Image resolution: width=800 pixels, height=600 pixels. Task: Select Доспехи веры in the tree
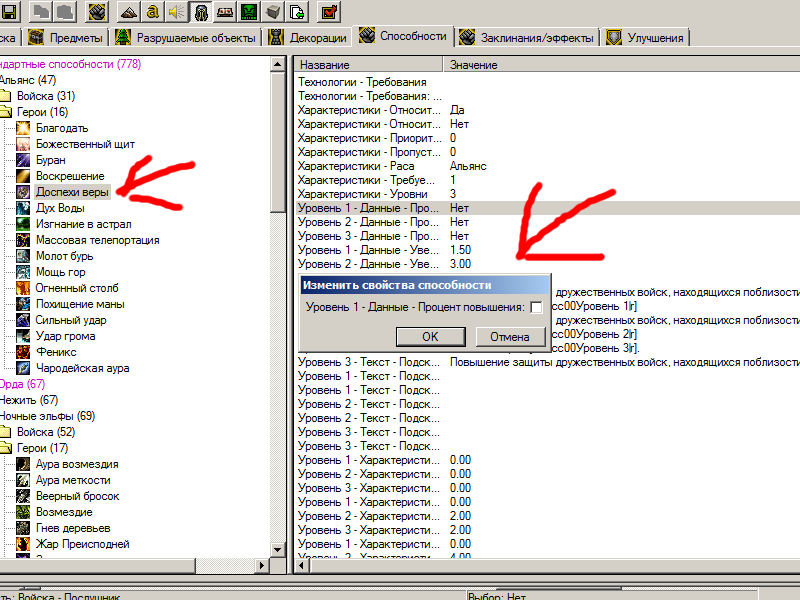(72, 192)
